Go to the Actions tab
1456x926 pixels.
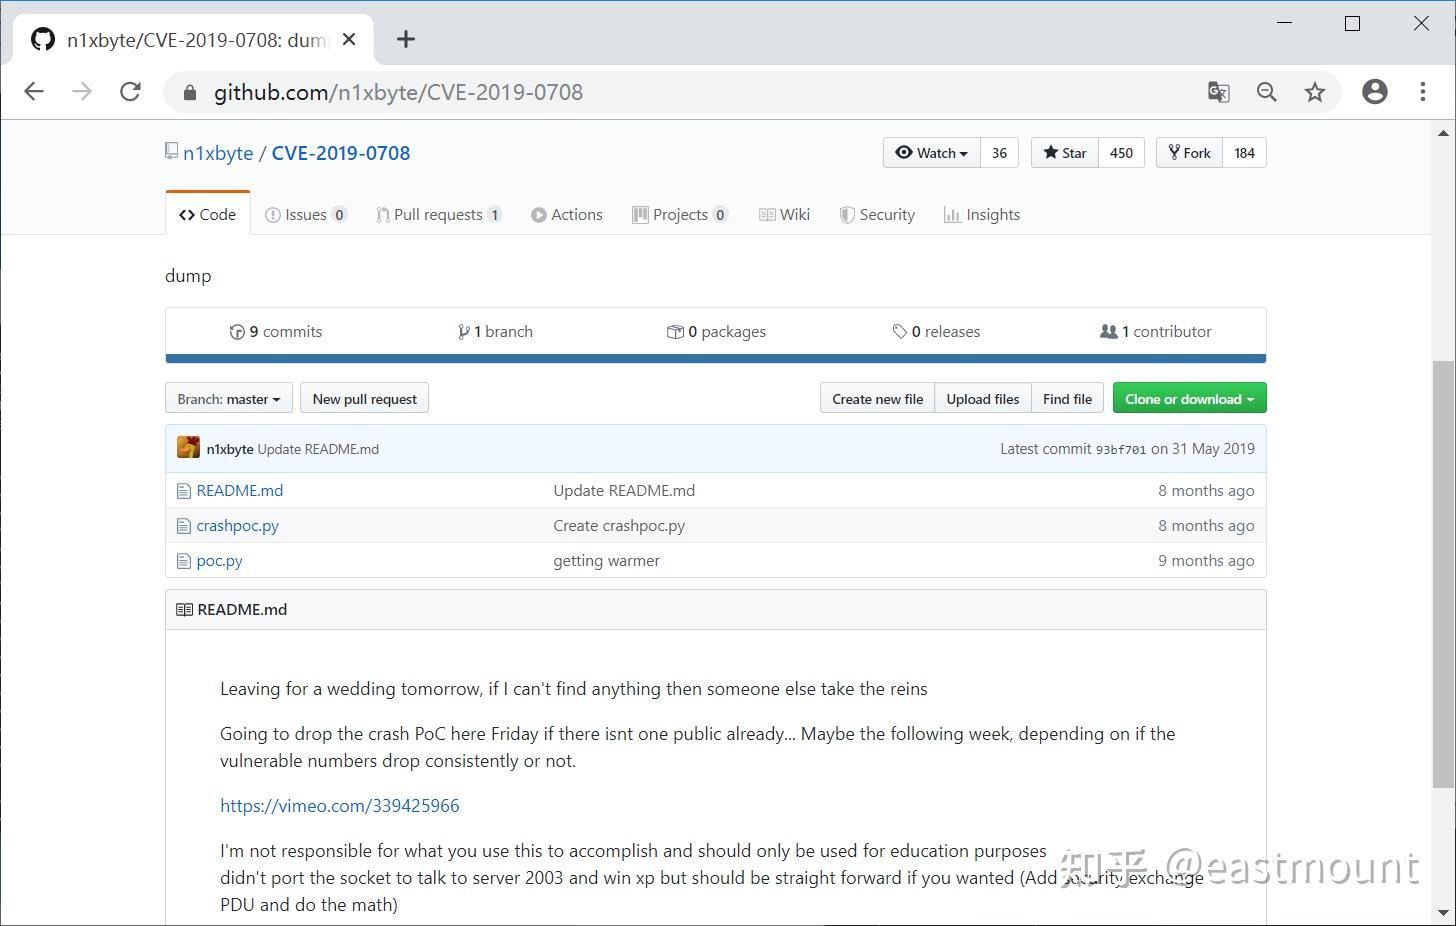[x=567, y=214]
